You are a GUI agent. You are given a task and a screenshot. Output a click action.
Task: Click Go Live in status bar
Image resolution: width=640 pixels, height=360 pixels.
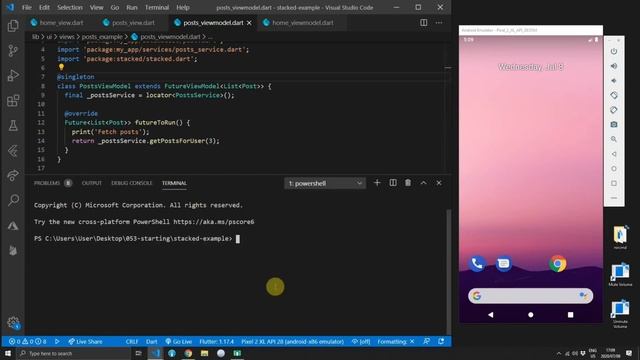pos(179,341)
